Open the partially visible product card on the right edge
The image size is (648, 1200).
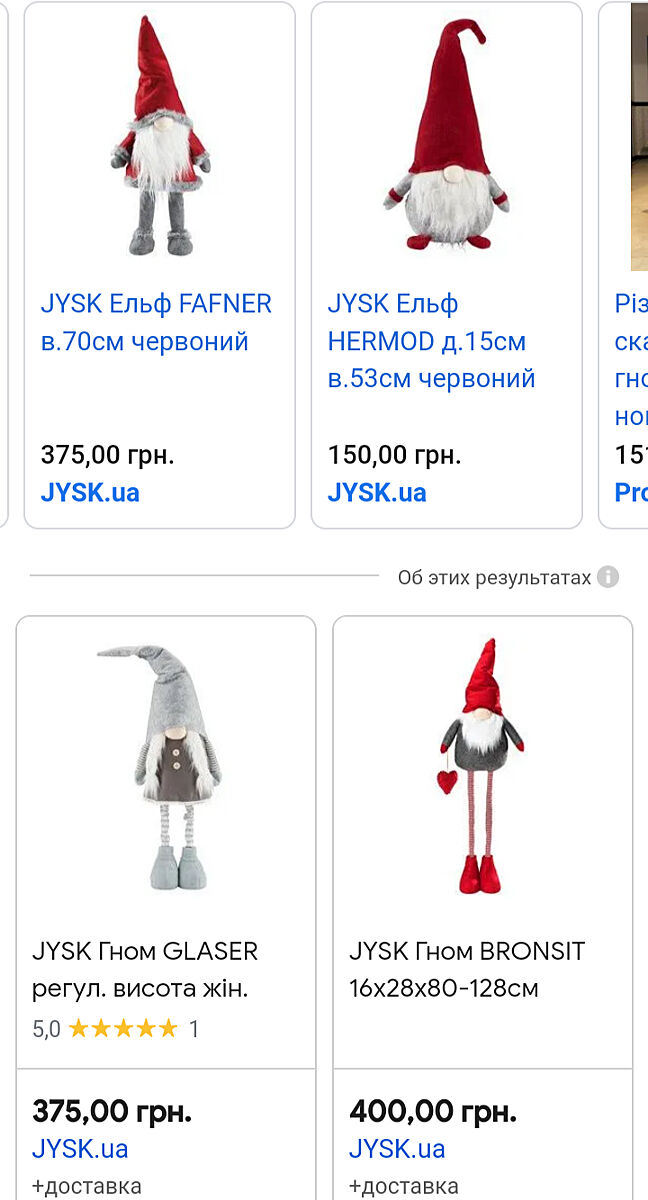tap(623, 265)
